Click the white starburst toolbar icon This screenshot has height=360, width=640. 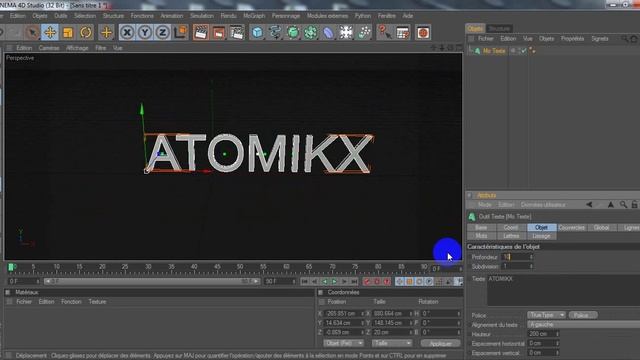346,32
